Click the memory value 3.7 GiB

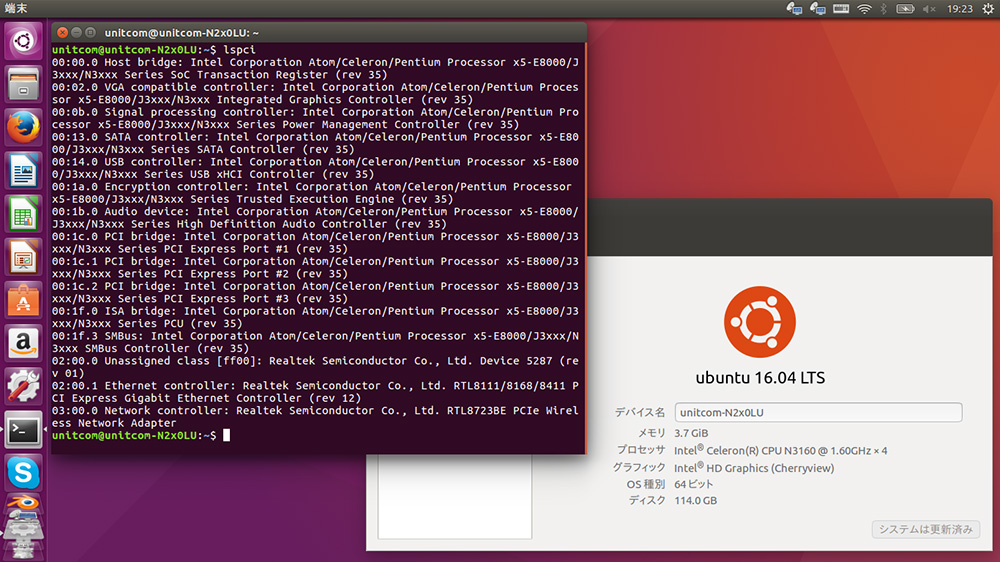click(691, 433)
